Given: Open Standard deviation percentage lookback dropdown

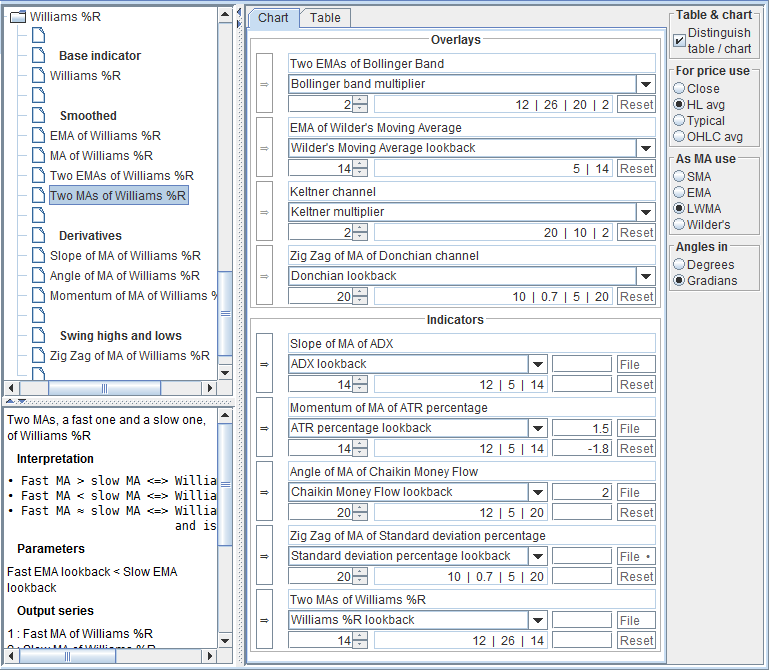Looking at the screenshot, I should coord(538,556).
